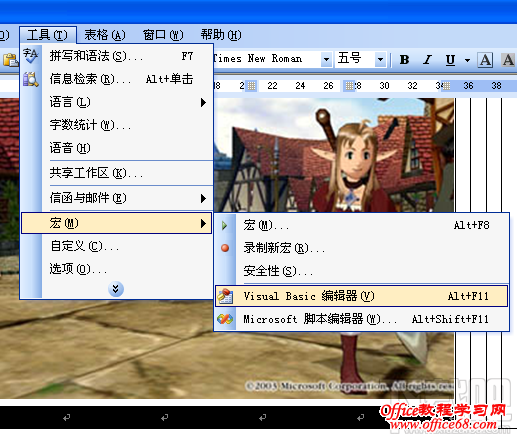
Task: Open 共享工作区(K) shared workspace
Action: (117, 173)
